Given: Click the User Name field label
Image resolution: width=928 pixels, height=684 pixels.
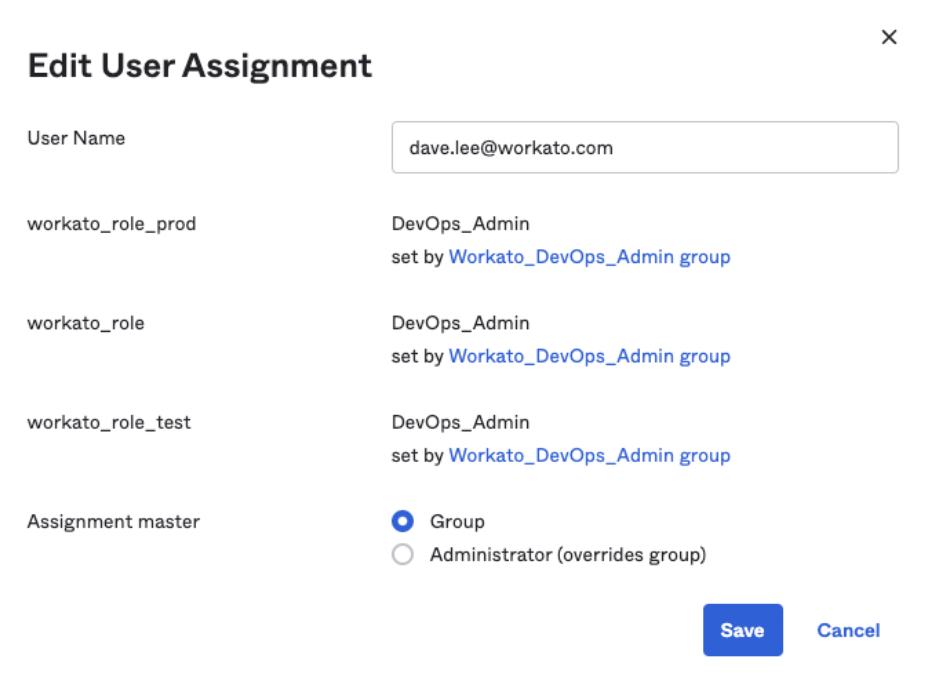Looking at the screenshot, I should click(x=76, y=138).
